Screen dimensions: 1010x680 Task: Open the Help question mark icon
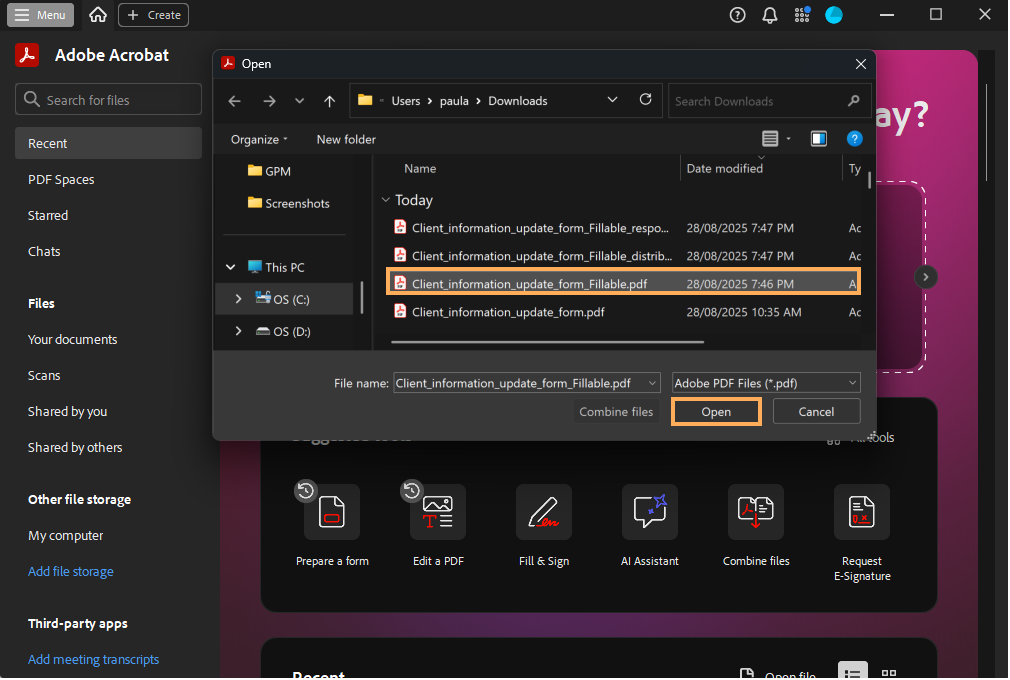pyautogui.click(x=737, y=15)
